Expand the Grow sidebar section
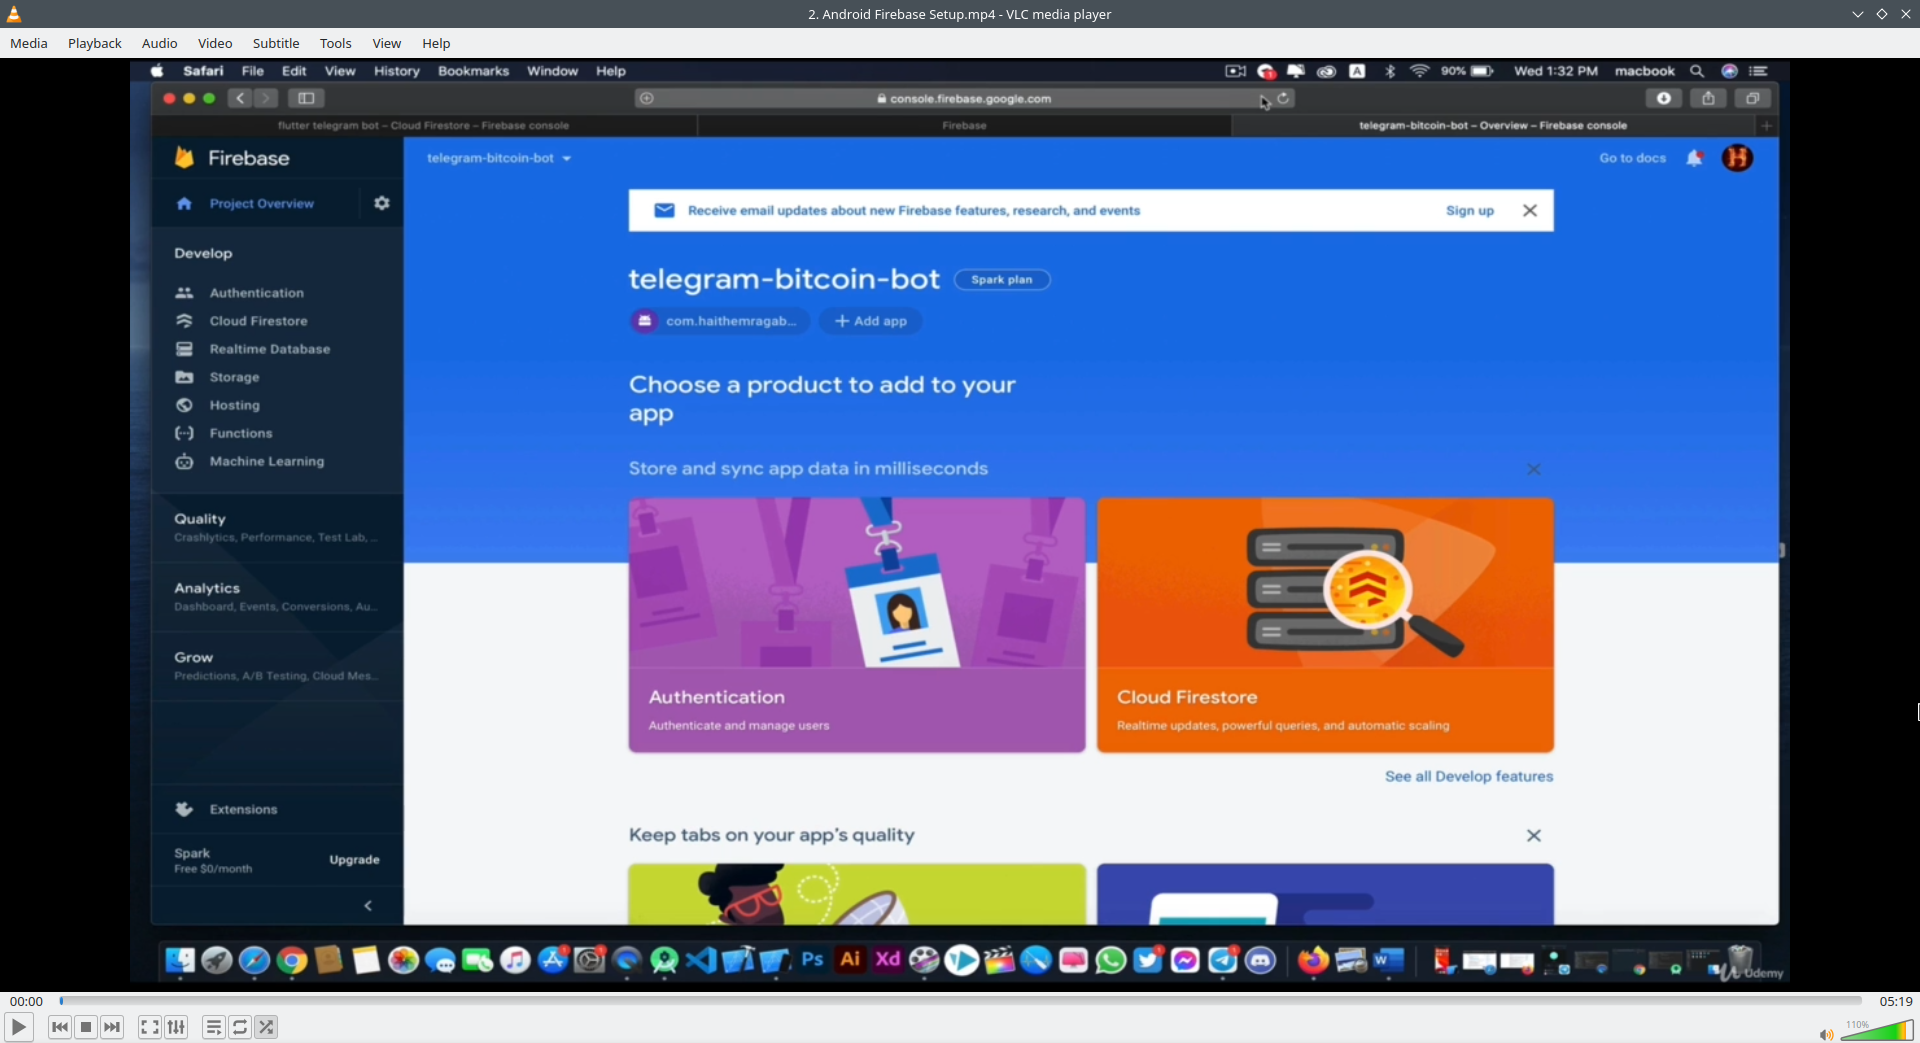The height and width of the screenshot is (1043, 1920). (277, 665)
